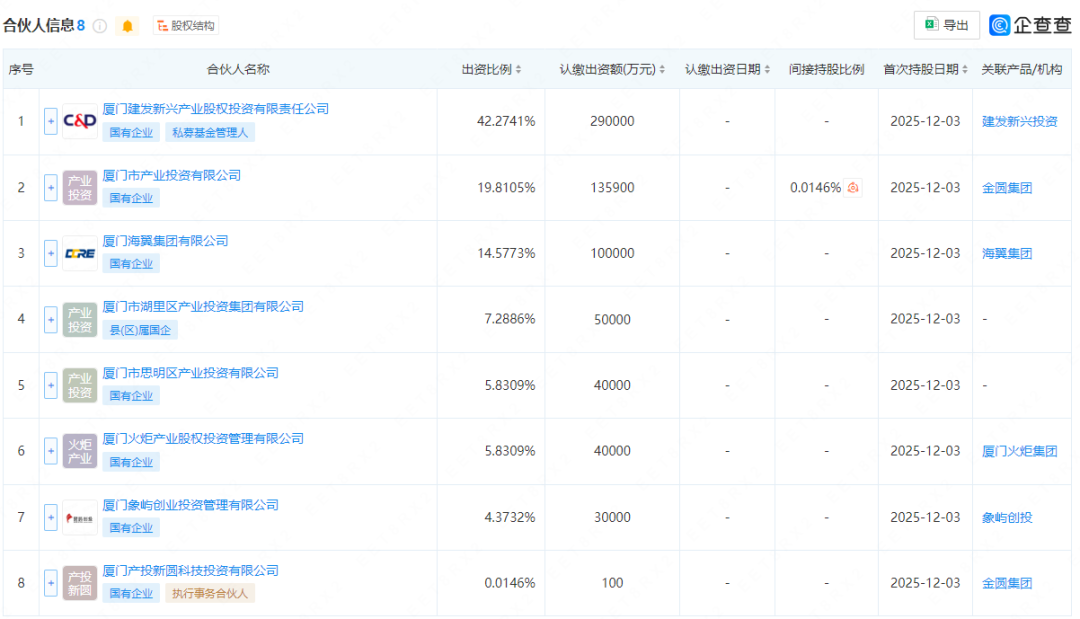The image size is (1080, 619).
Task: Click the 135900 capital amount cell
Action: (x=612, y=187)
